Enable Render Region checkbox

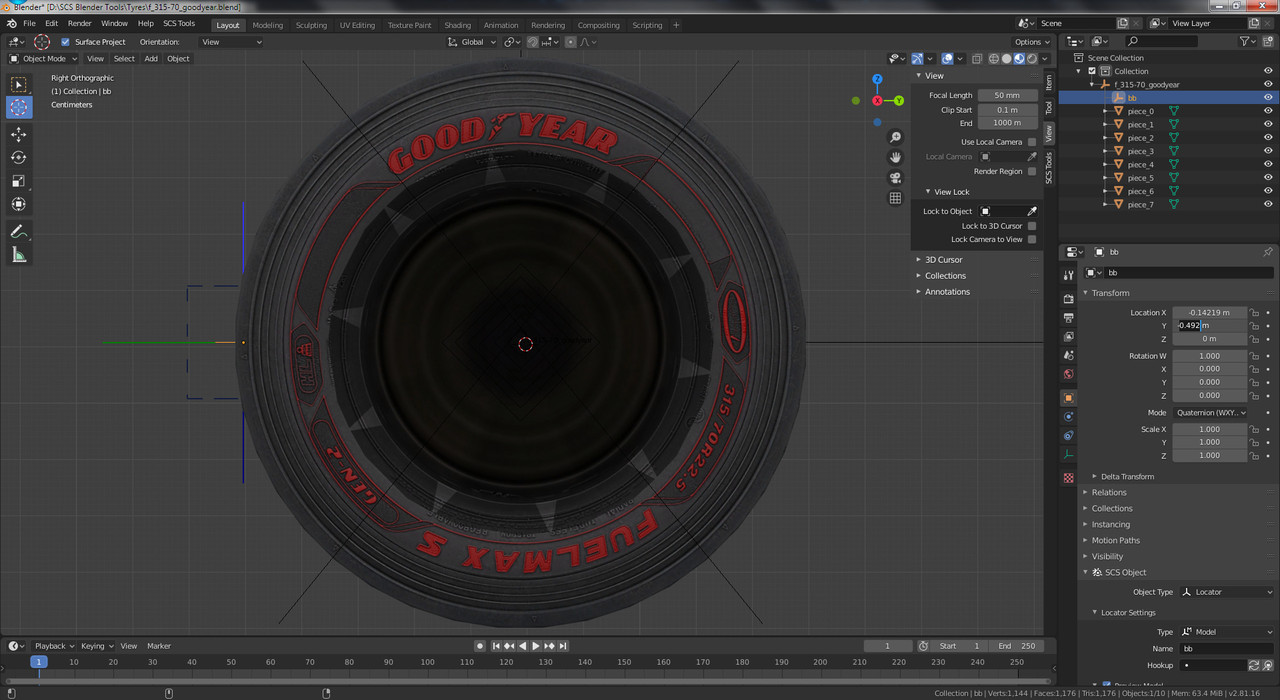pos(1032,171)
